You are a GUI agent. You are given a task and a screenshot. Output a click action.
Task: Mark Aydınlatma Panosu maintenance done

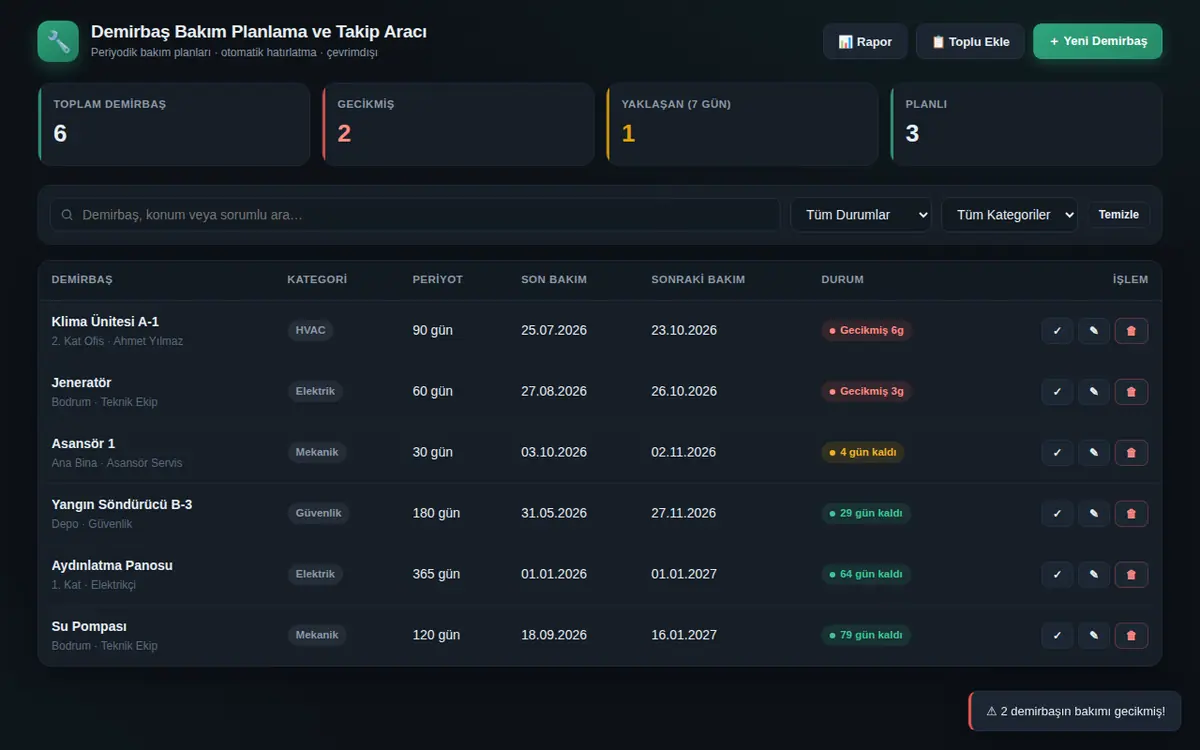tap(1057, 575)
